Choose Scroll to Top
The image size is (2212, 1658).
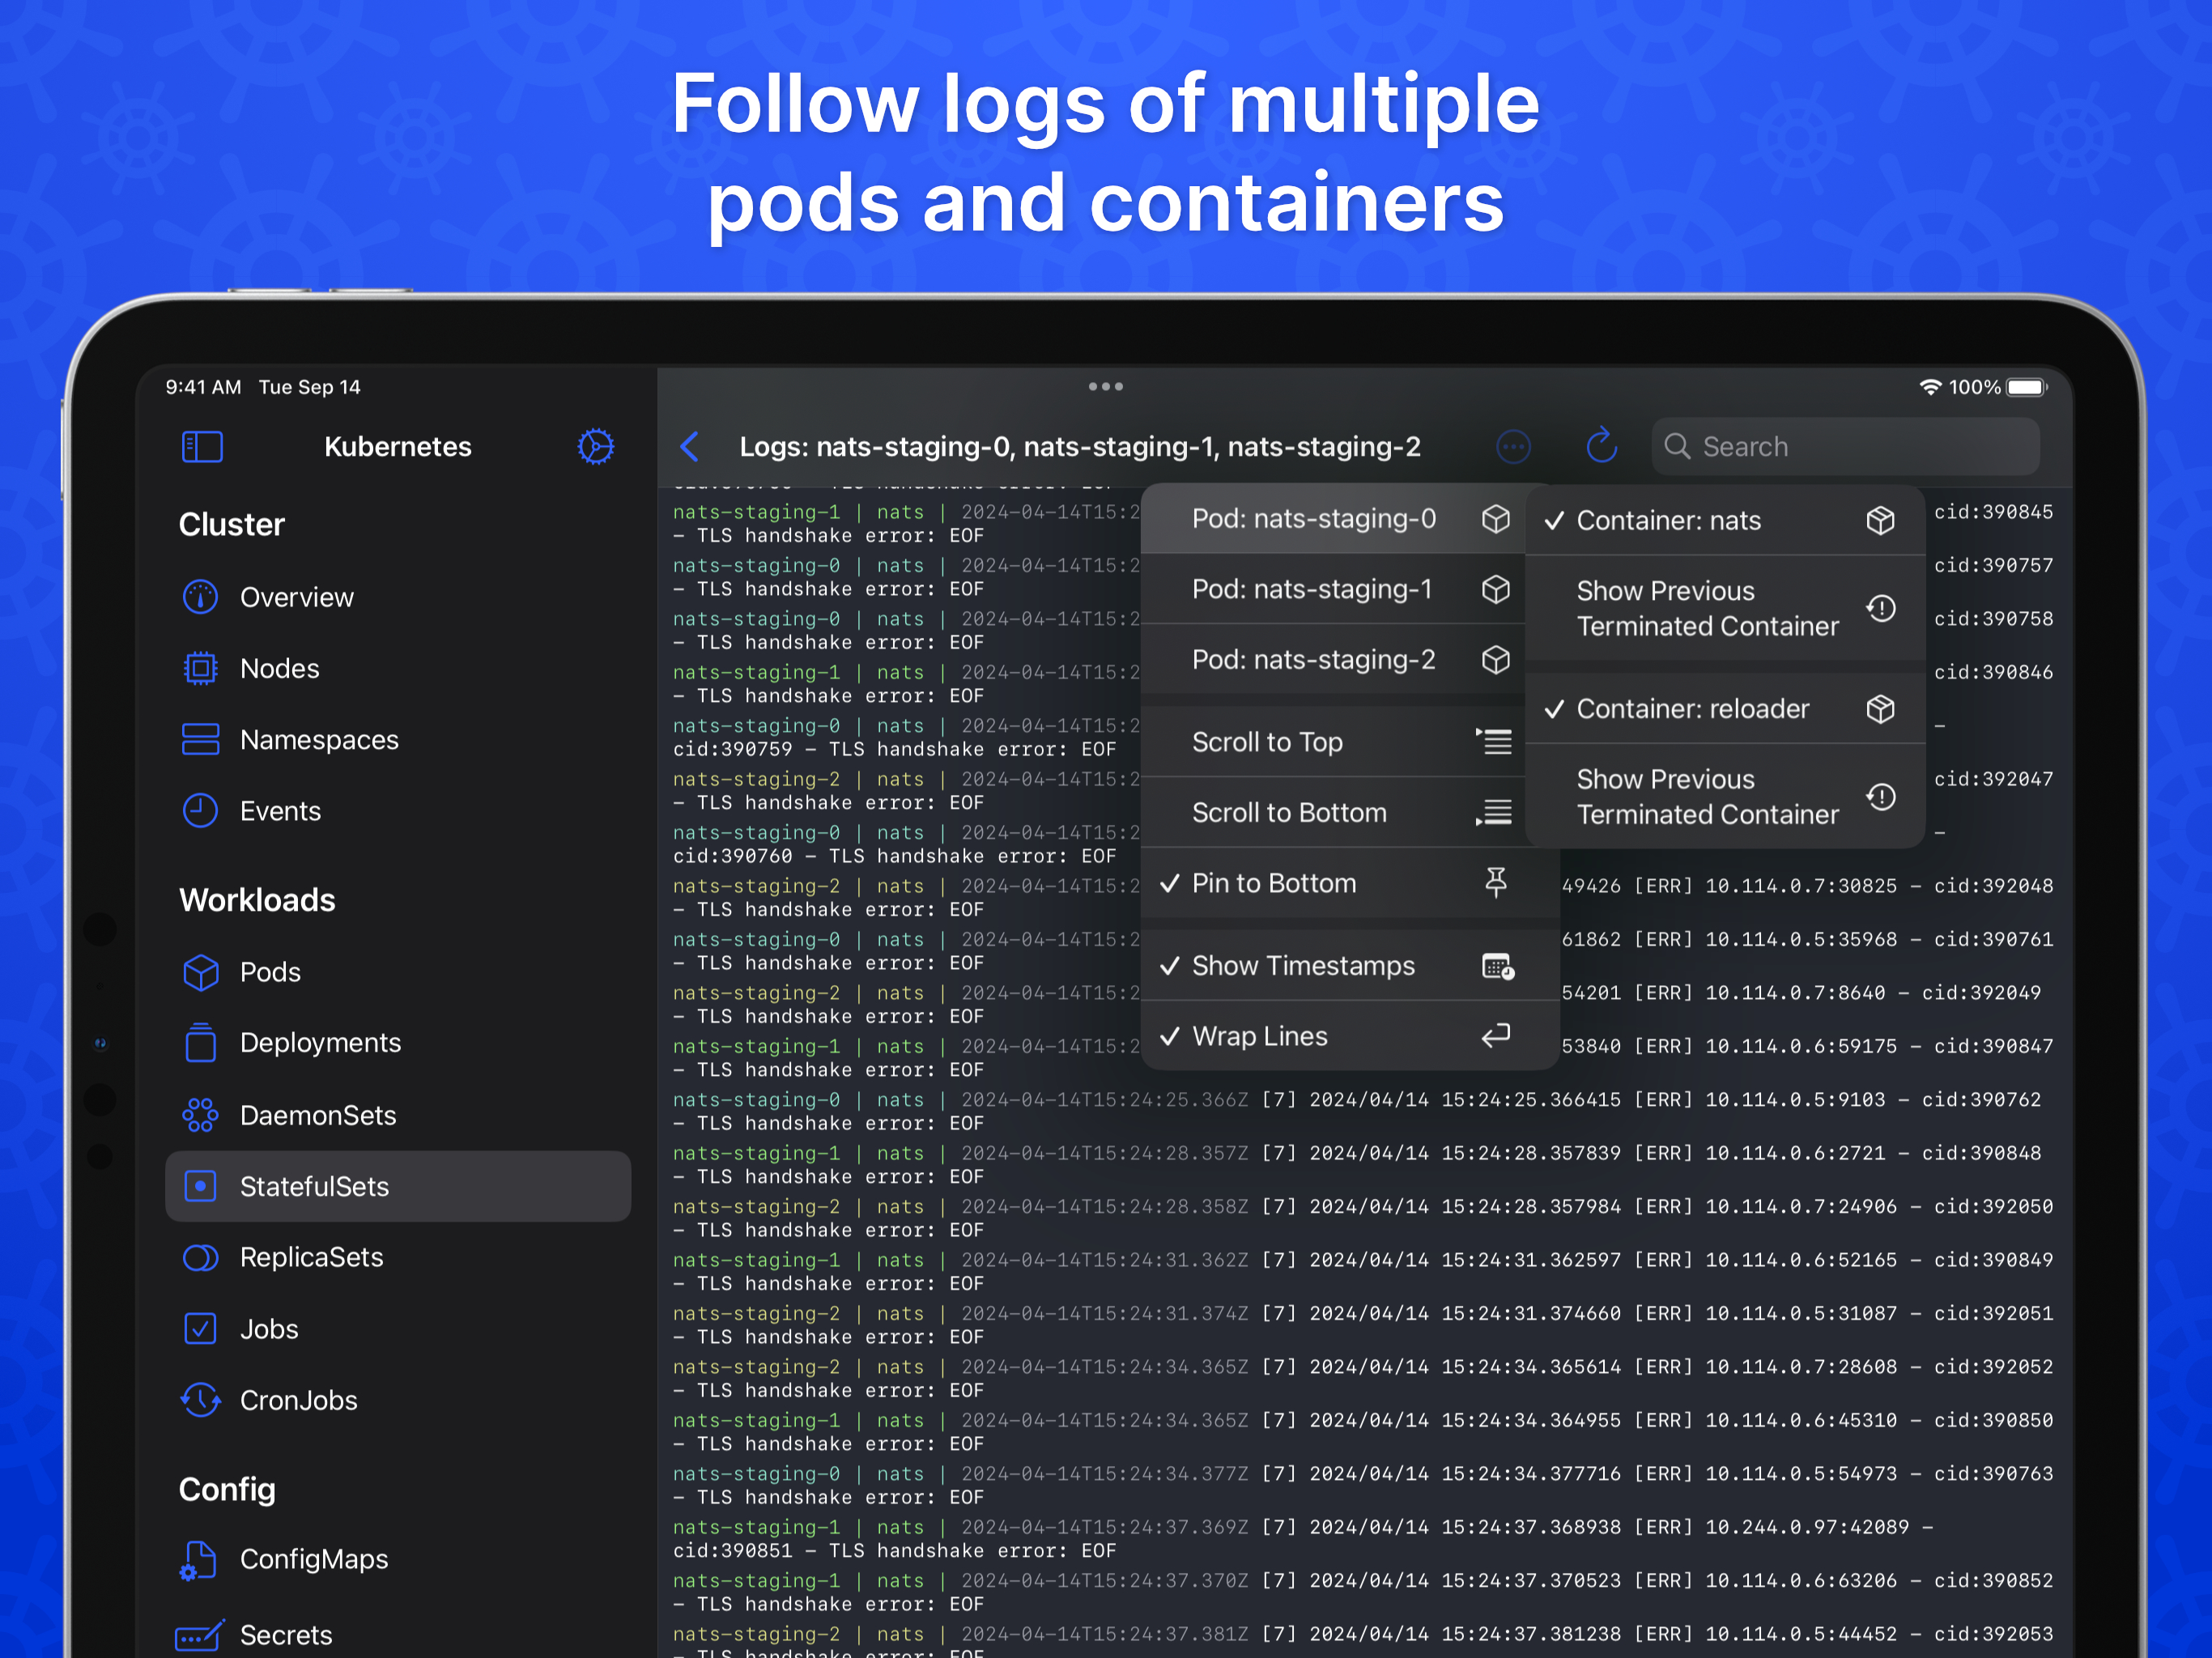(1332, 742)
